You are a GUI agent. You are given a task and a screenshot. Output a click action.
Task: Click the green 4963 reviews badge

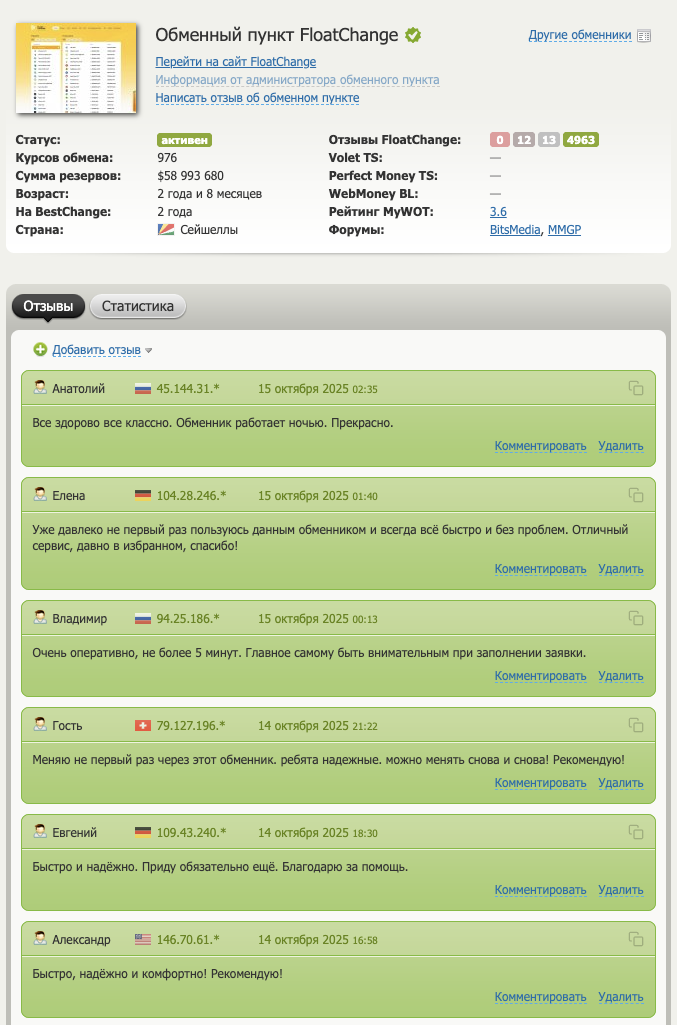(x=581, y=140)
